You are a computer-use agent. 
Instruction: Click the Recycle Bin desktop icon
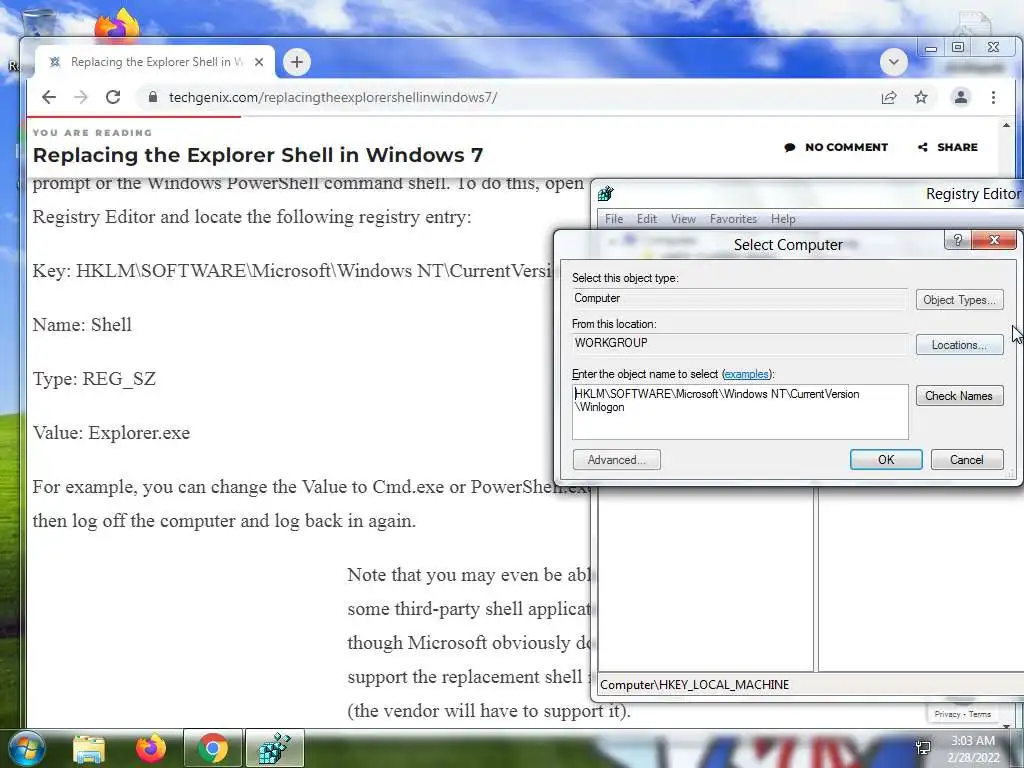point(39,22)
